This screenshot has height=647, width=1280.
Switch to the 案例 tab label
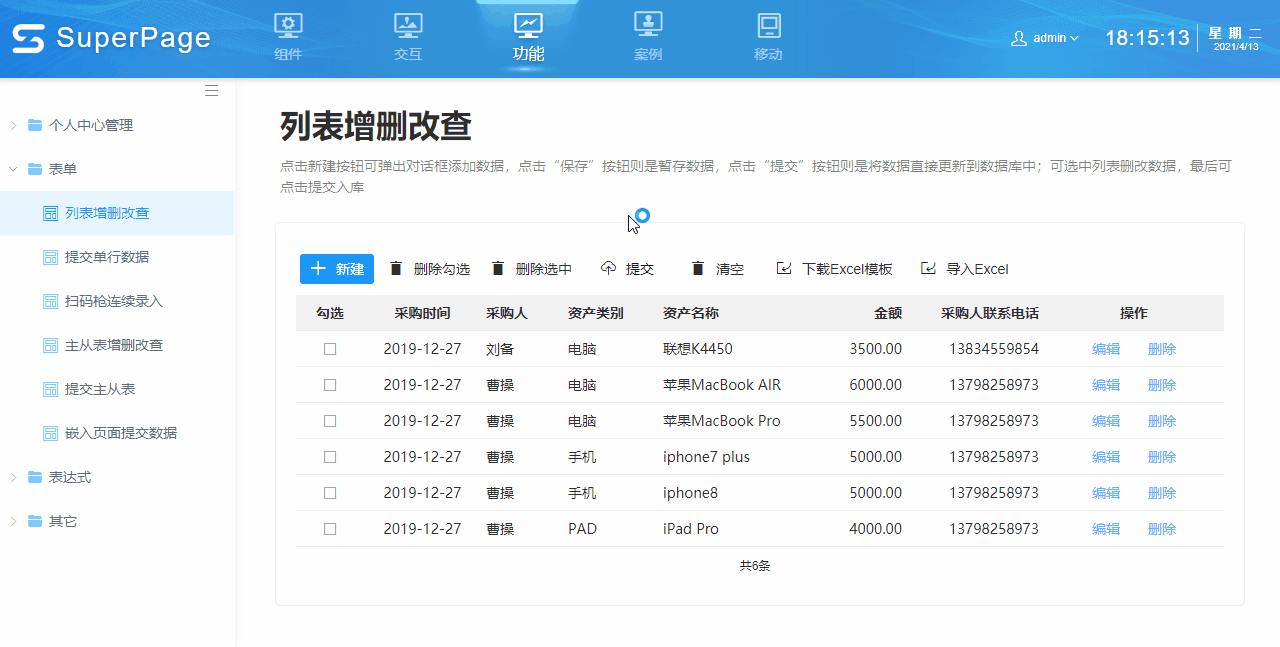point(648,54)
